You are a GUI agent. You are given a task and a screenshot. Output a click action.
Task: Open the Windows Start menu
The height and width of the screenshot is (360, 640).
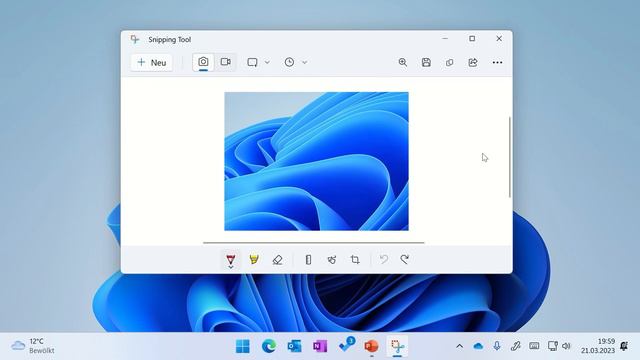point(243,347)
